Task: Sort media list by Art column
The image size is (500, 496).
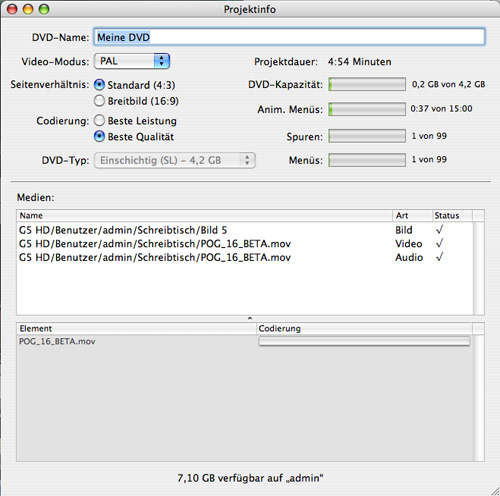Action: click(x=412, y=215)
